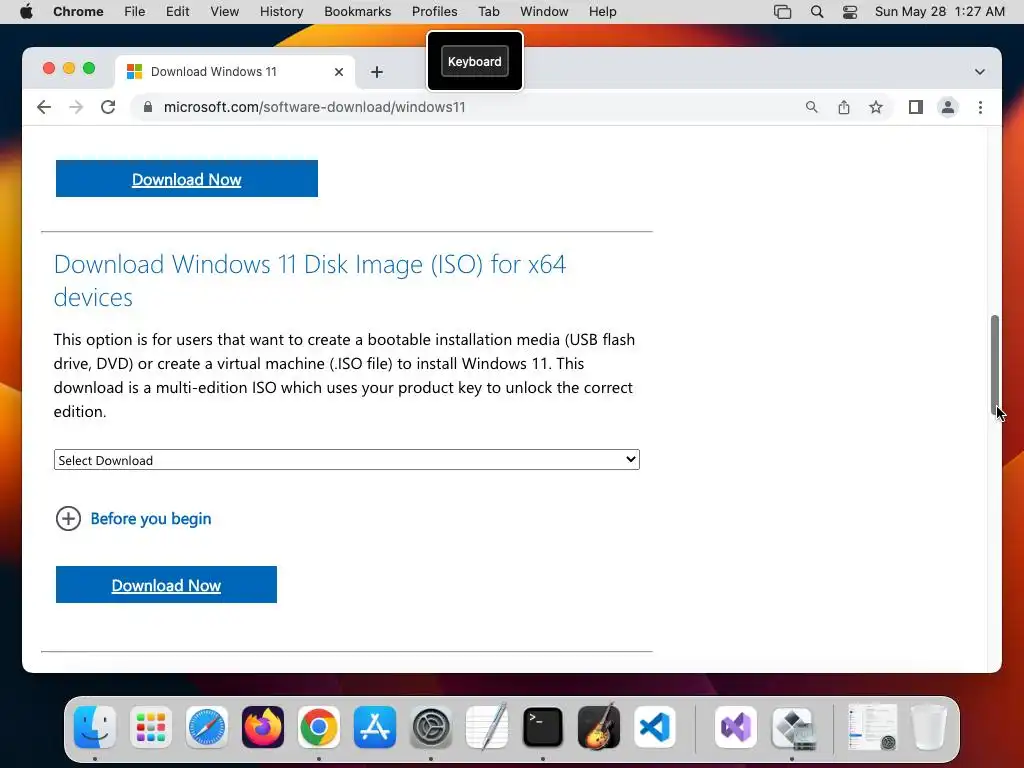Click the Keyboard overlay label

[475, 61]
